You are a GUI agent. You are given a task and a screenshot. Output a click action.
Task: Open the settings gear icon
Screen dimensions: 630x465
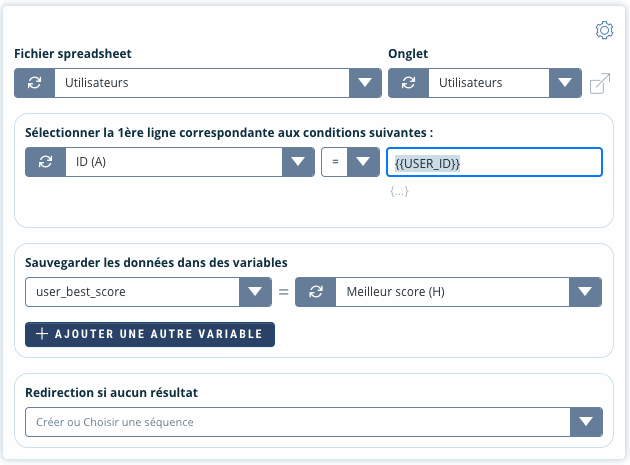tap(604, 30)
